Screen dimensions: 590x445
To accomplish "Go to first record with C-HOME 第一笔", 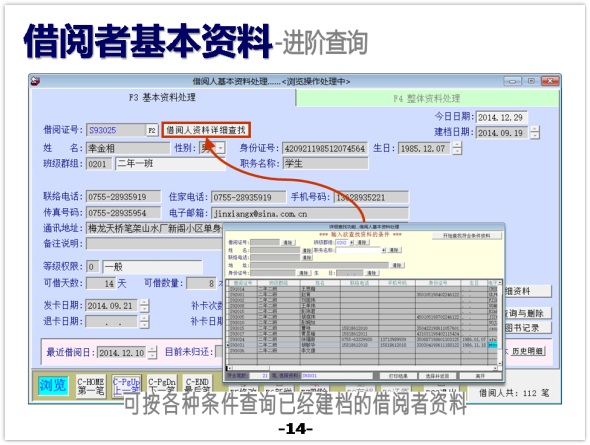I will [91, 386].
